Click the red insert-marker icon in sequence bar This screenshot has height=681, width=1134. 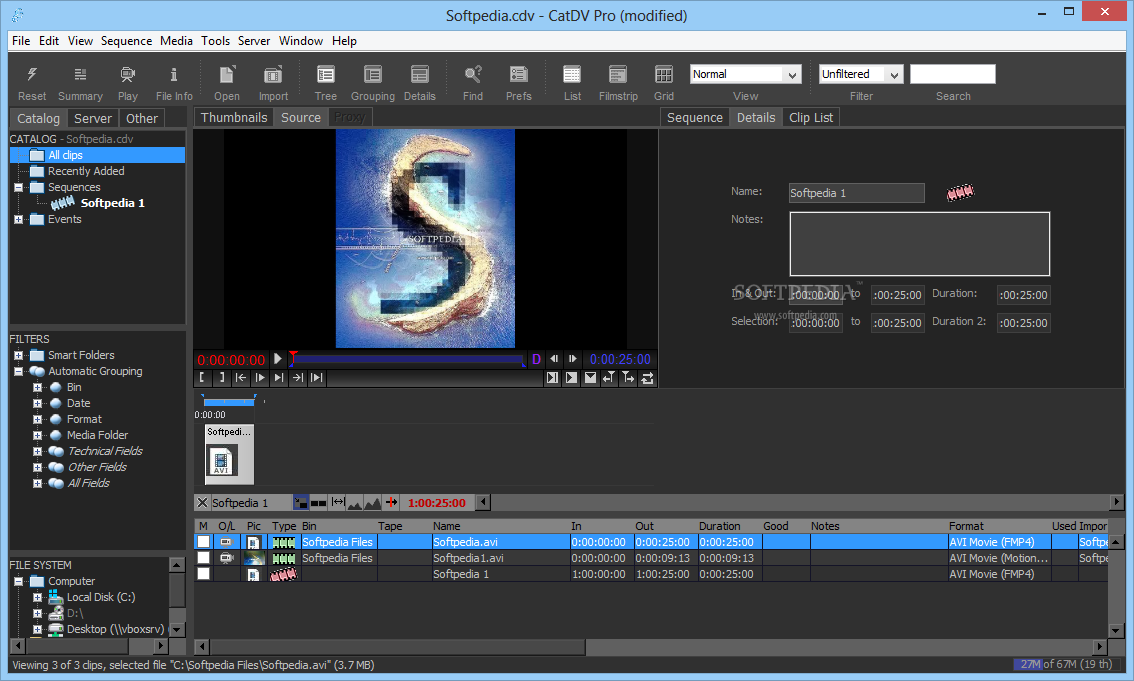coord(391,502)
